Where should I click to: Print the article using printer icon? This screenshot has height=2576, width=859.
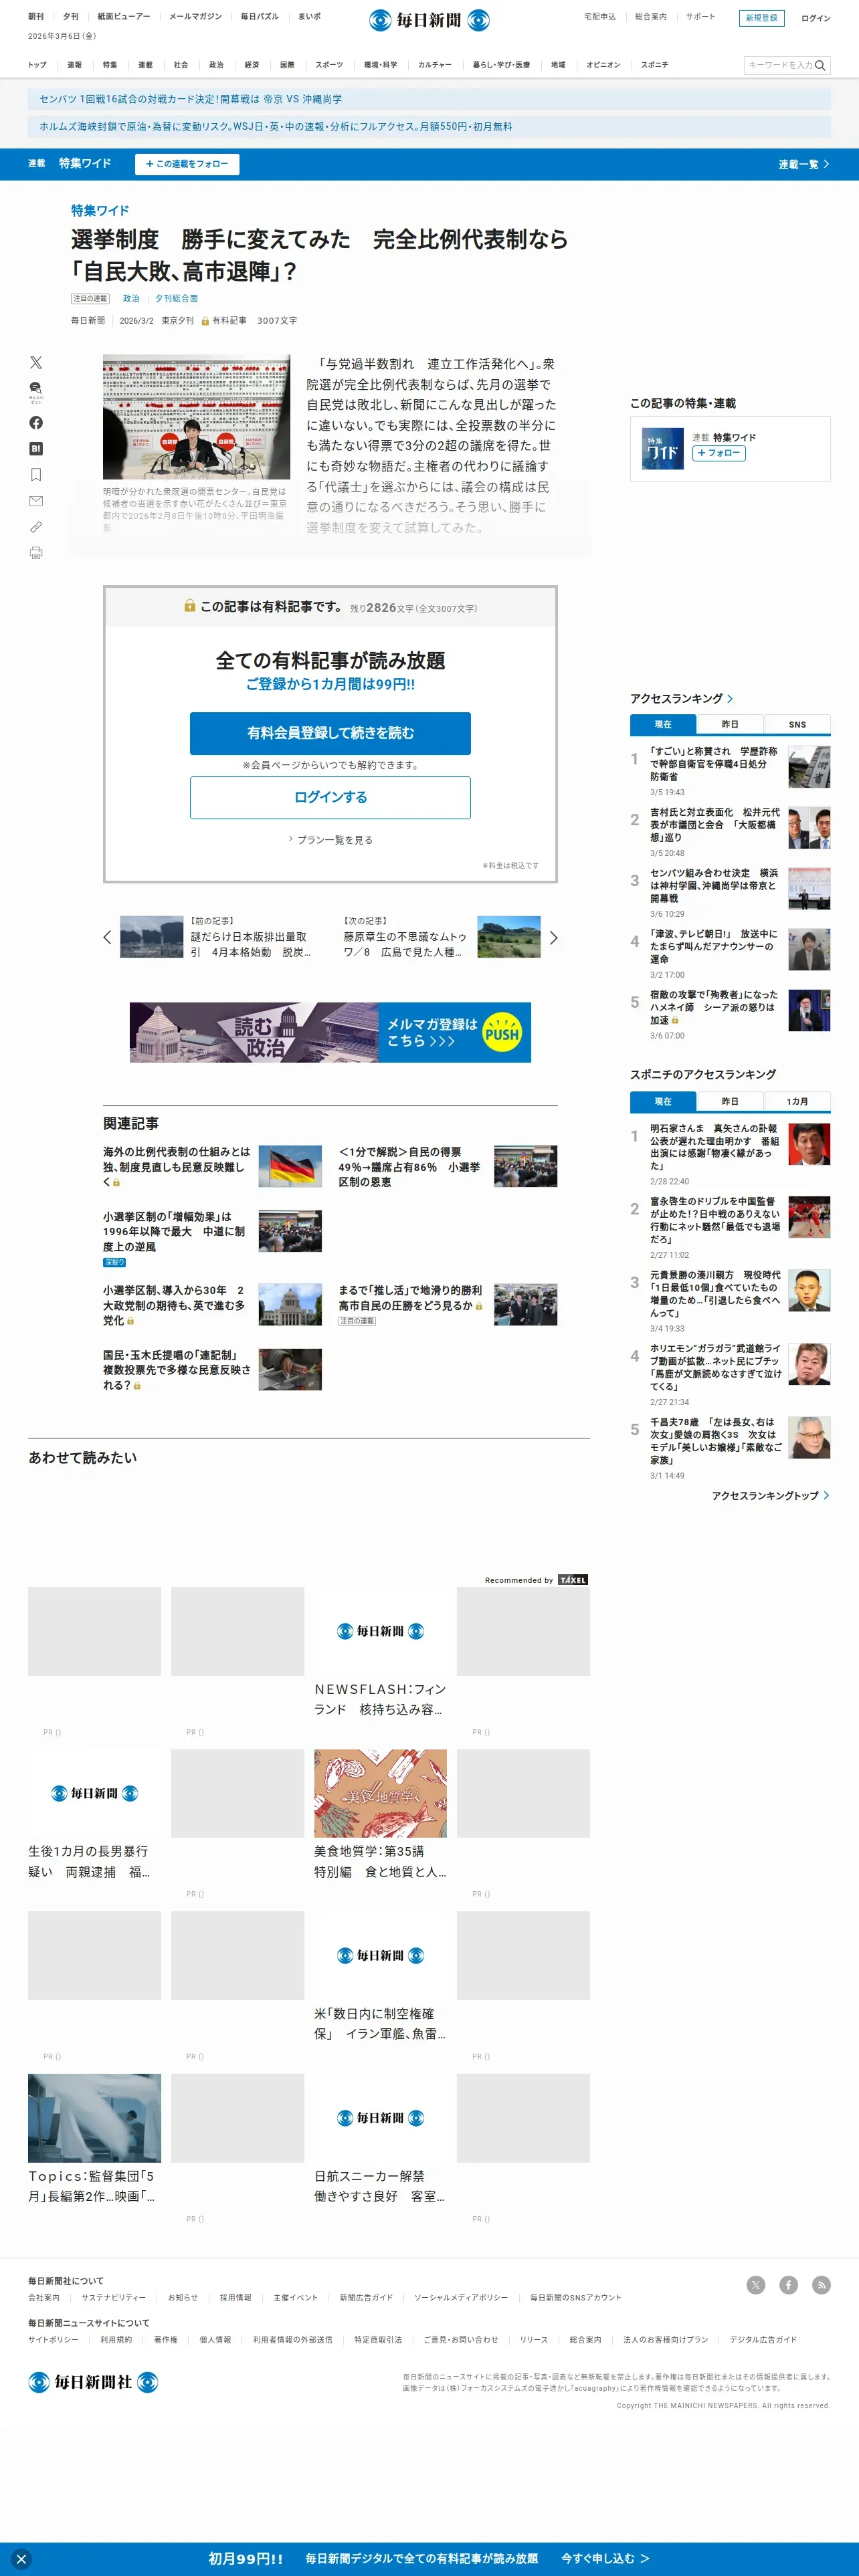click(36, 553)
